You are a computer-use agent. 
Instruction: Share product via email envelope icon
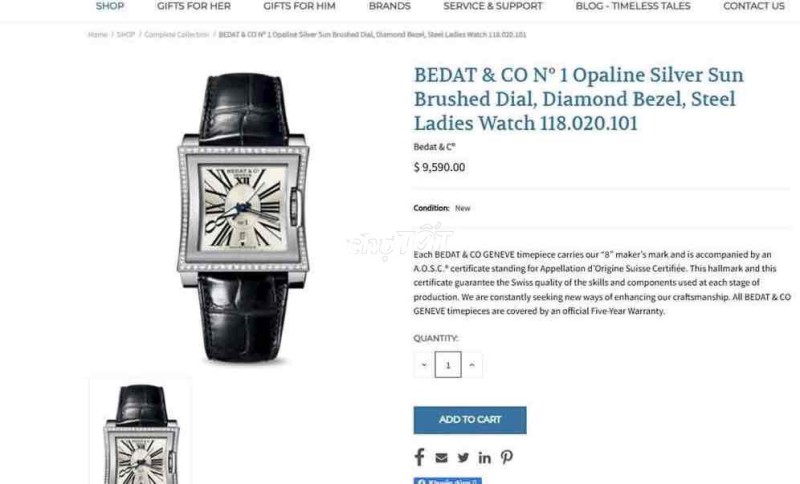(x=441, y=458)
